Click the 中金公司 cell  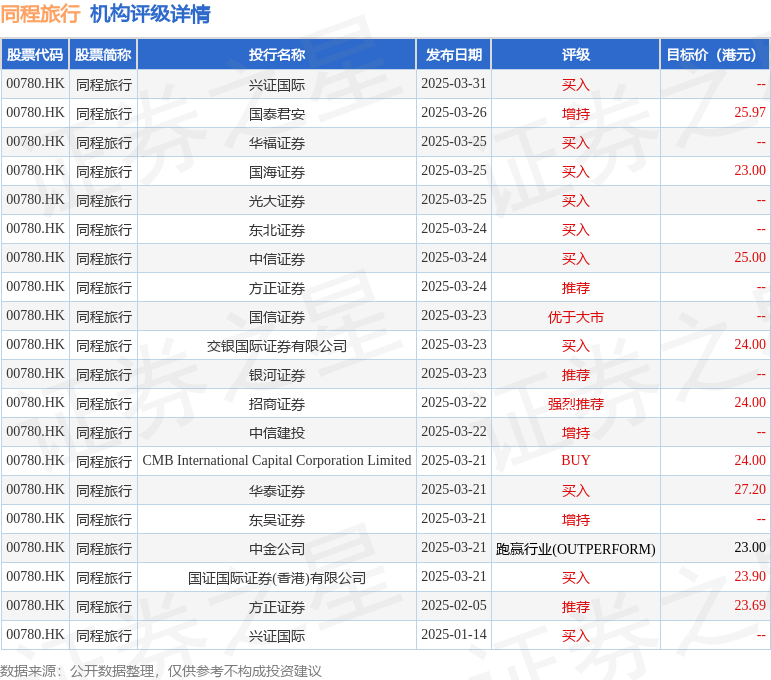coord(277,549)
